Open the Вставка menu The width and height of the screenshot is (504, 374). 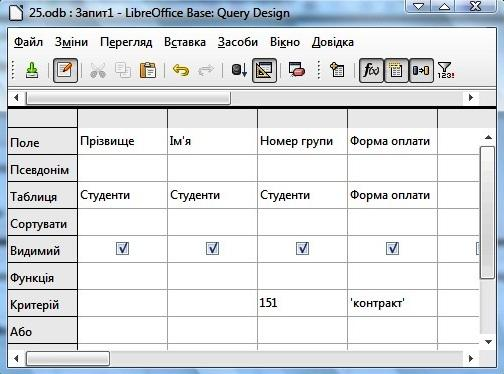(185, 42)
